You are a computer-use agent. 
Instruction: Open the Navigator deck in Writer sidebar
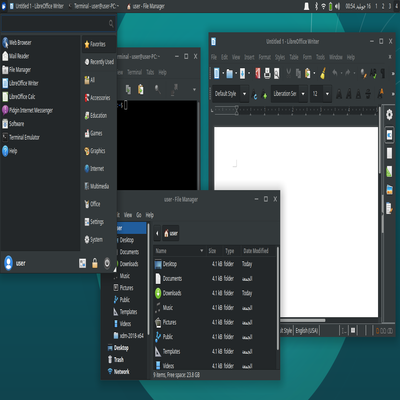389,208
